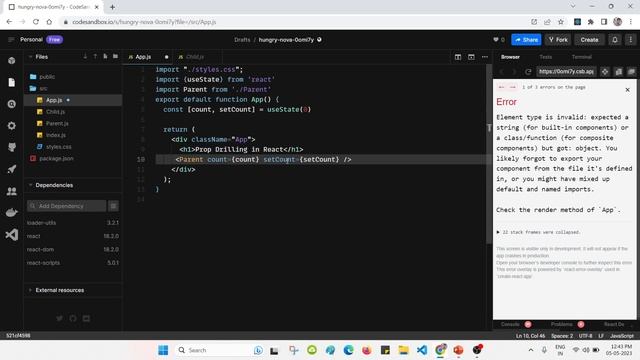Screen dimensions: 640x360
Task: Open index.js in the file tree
Action: click(56, 135)
